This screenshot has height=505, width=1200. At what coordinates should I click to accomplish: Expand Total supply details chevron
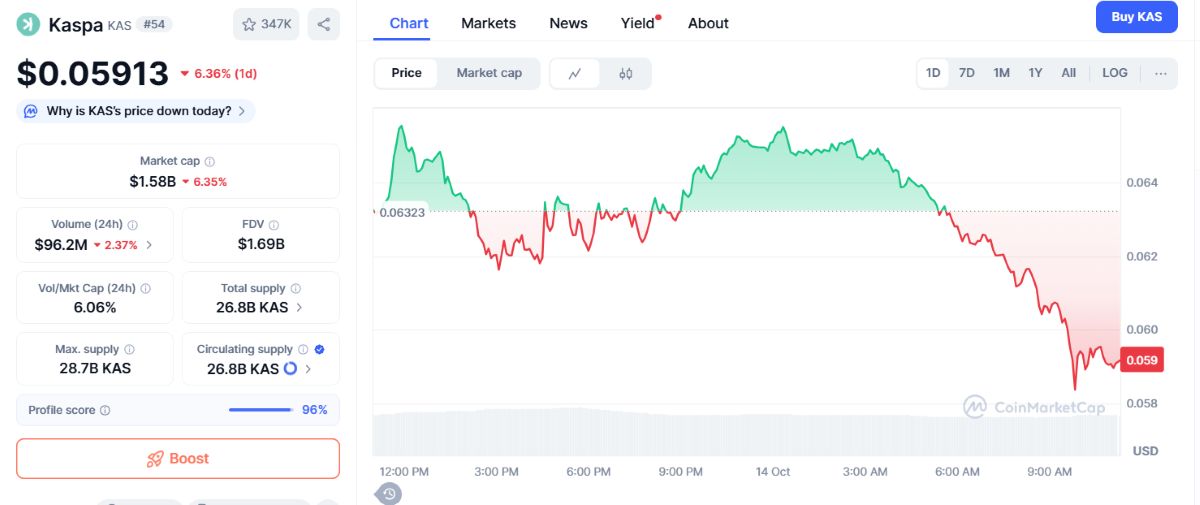click(x=300, y=307)
